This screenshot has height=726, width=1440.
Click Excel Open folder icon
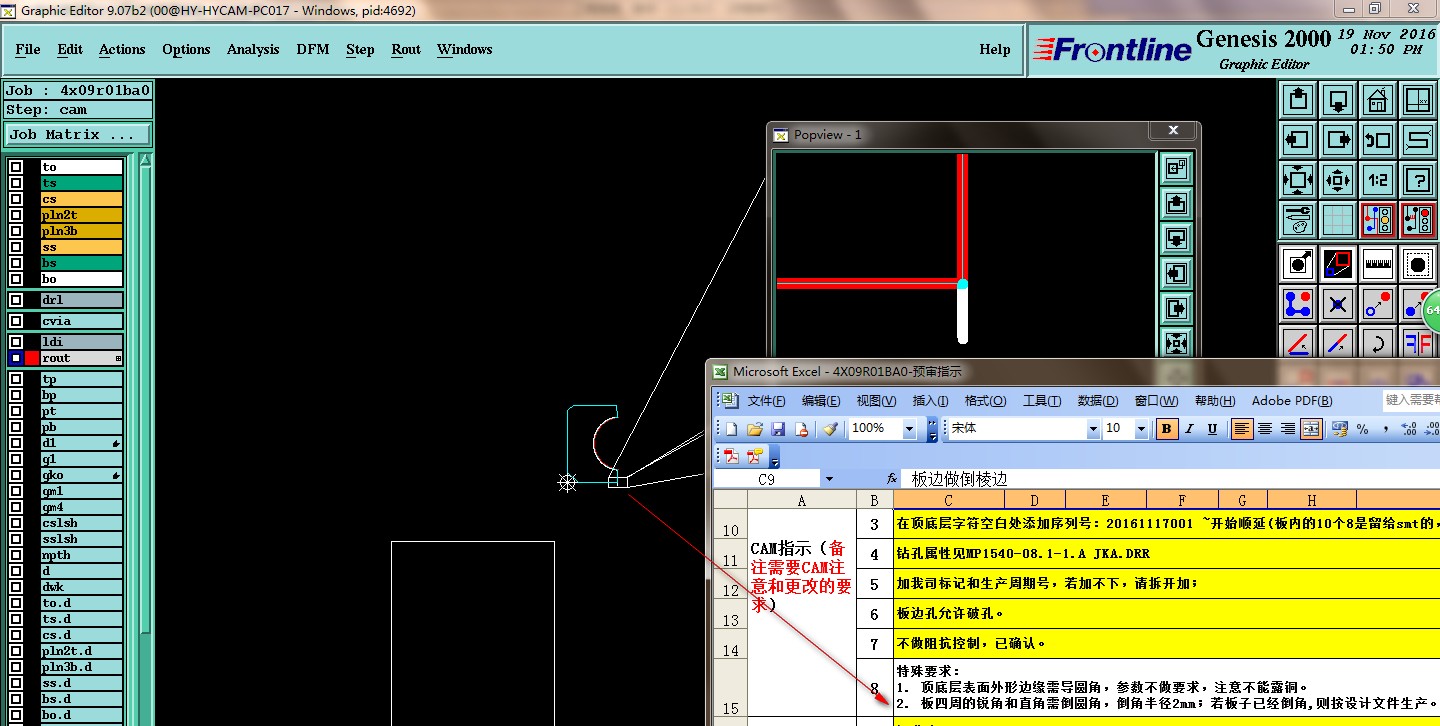[x=755, y=429]
